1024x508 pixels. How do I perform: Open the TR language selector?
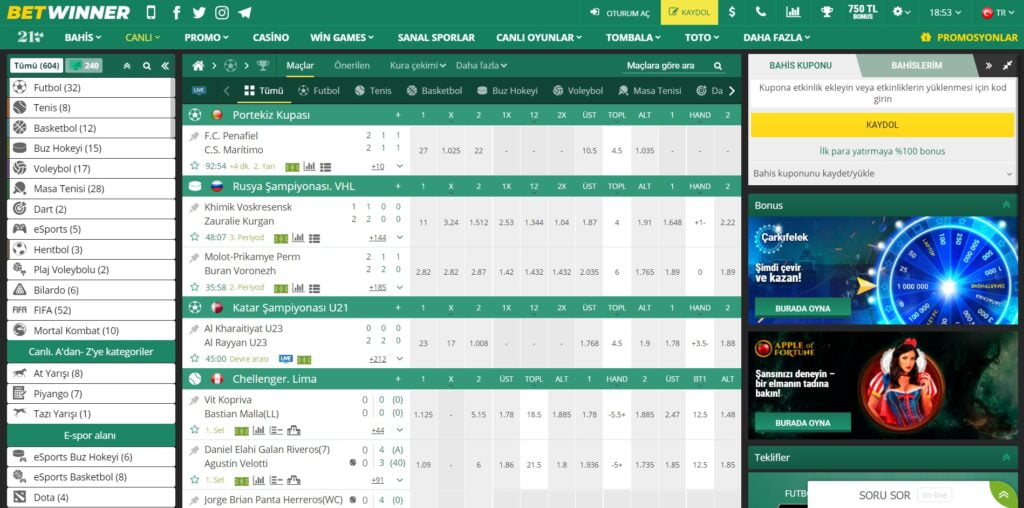(x=998, y=12)
